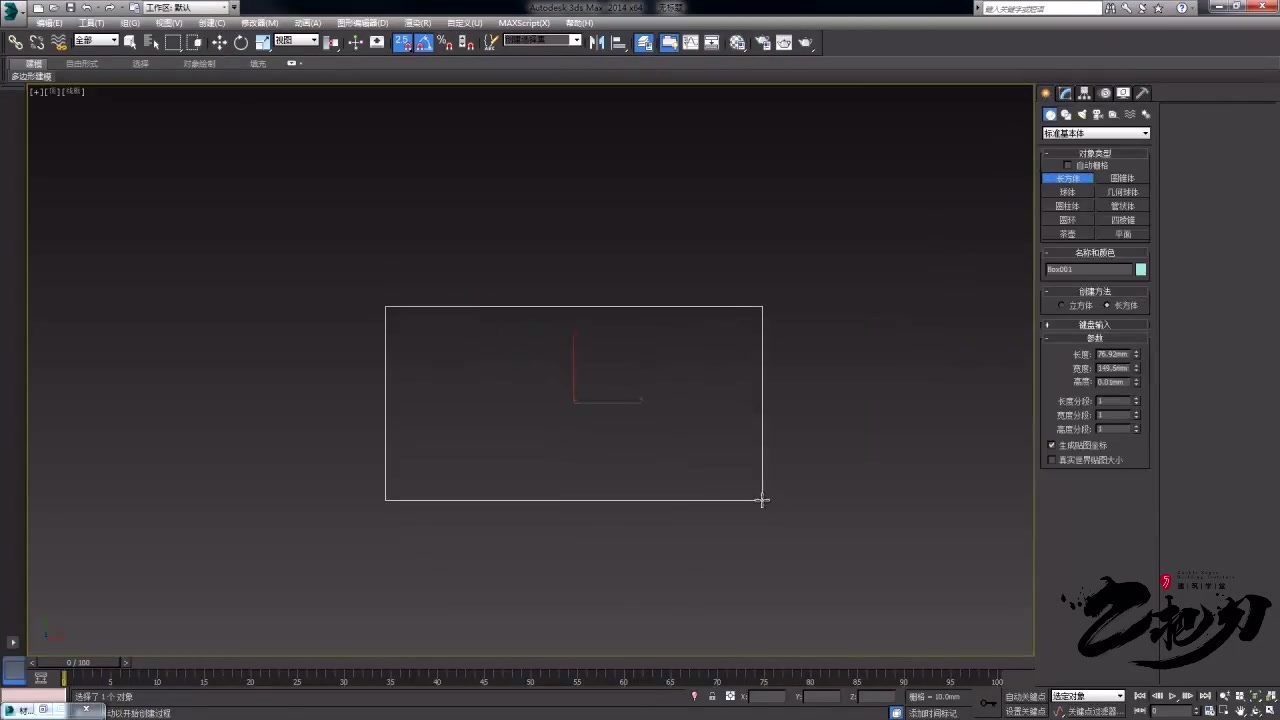
Task: Collapse the 参数 rollout
Action: pos(1095,338)
